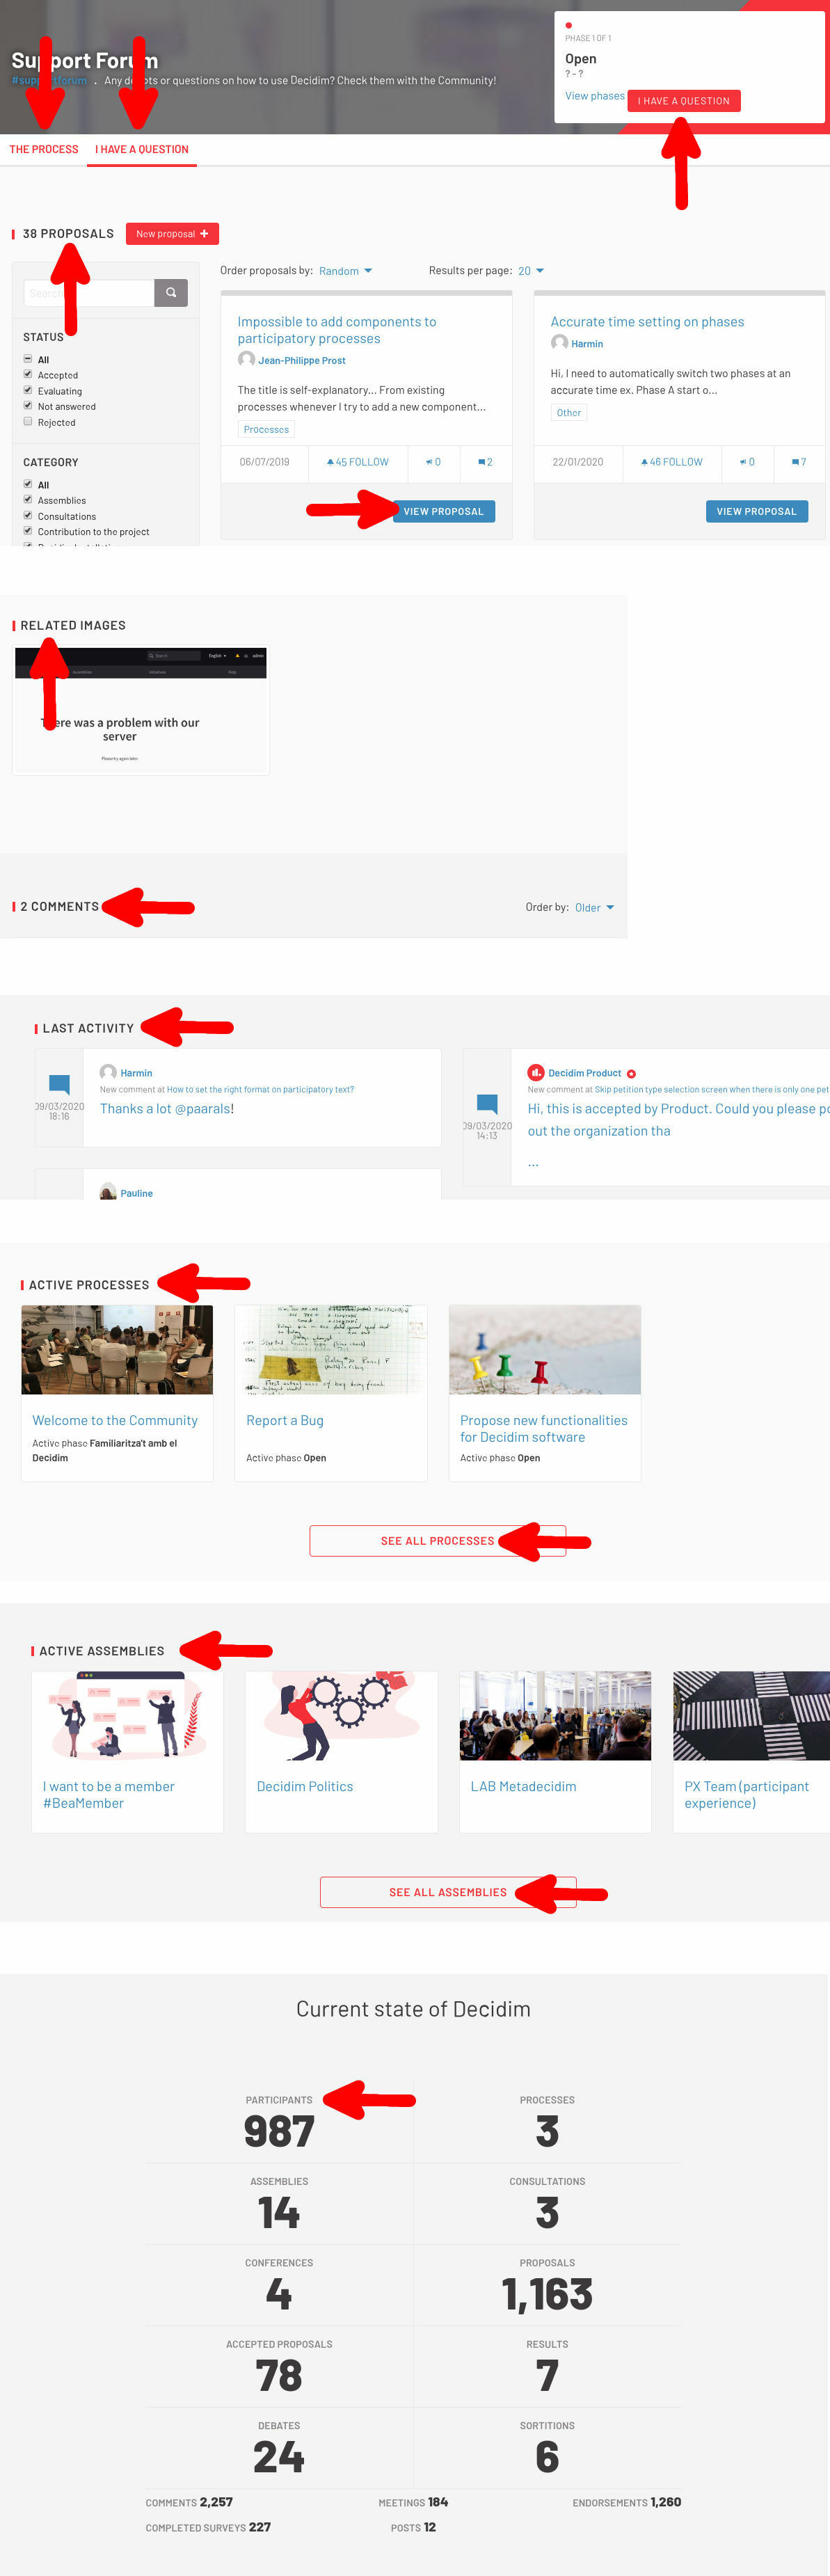Open PX Team (participant experience) assembly
Viewport: 830px width, 2576px height.
pyautogui.click(x=747, y=1794)
